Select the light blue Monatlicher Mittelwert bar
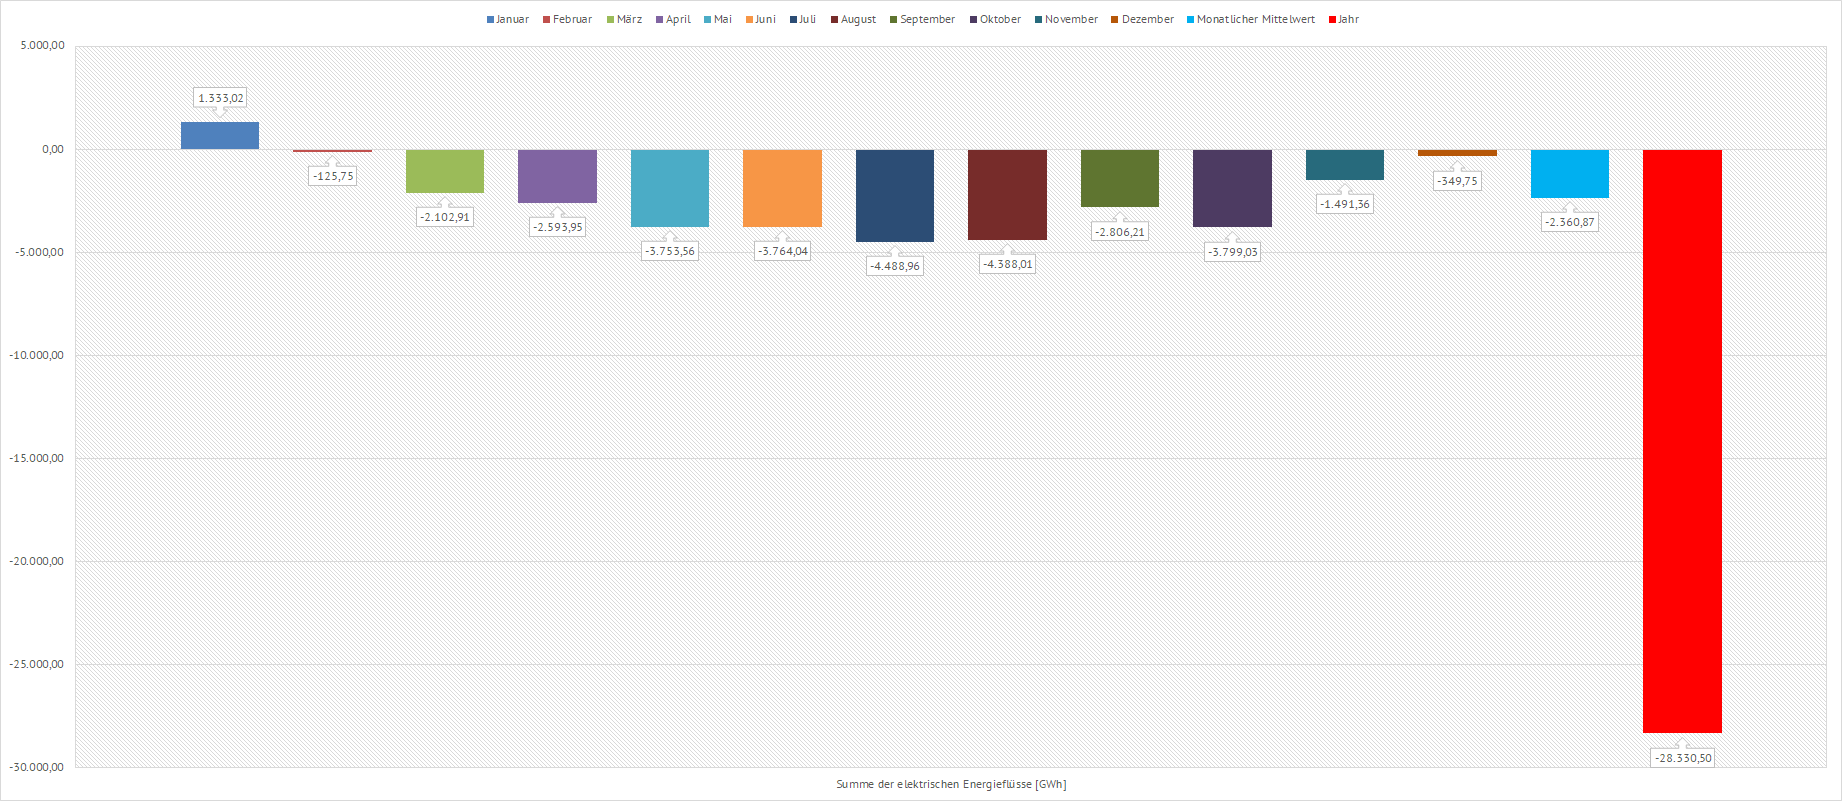The image size is (1842, 801). (1570, 173)
